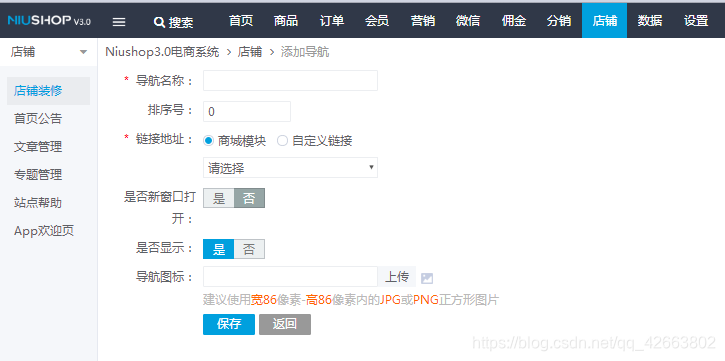725x361 pixels.
Task: Open the 数据 top menu
Action: pyautogui.click(x=650, y=21)
